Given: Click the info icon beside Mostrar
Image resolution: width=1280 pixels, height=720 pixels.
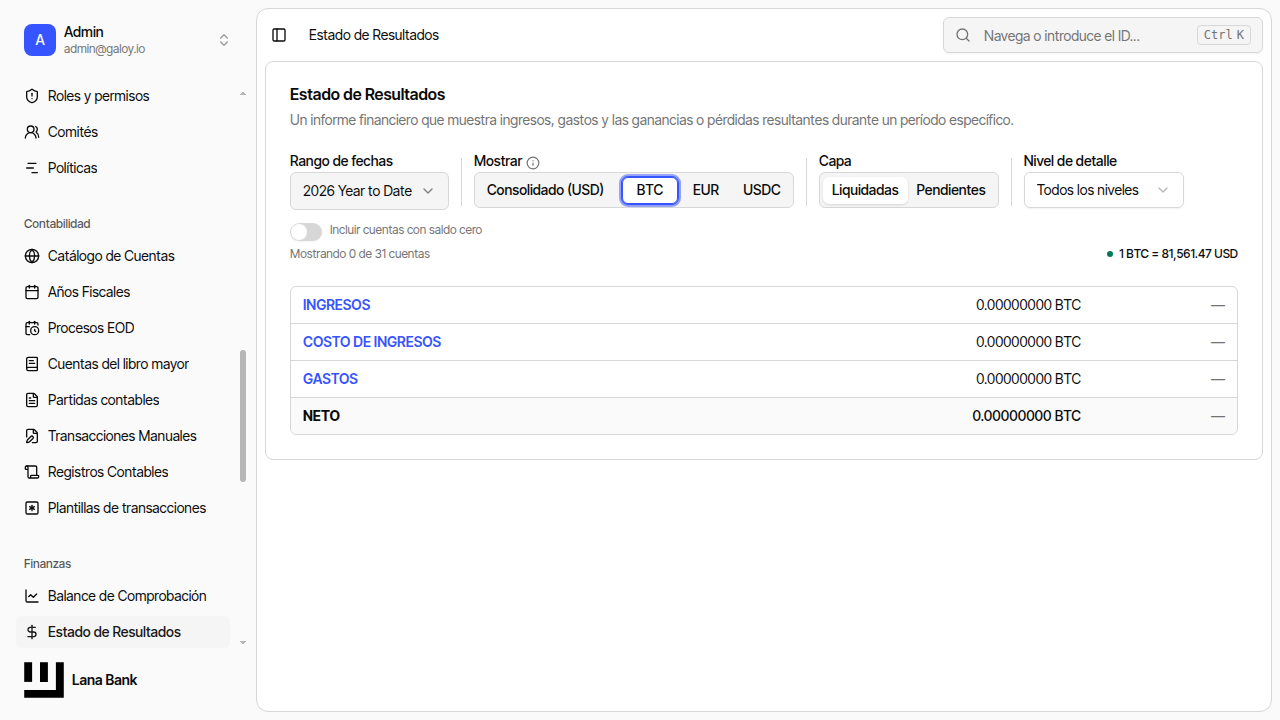Looking at the screenshot, I should tap(533, 162).
